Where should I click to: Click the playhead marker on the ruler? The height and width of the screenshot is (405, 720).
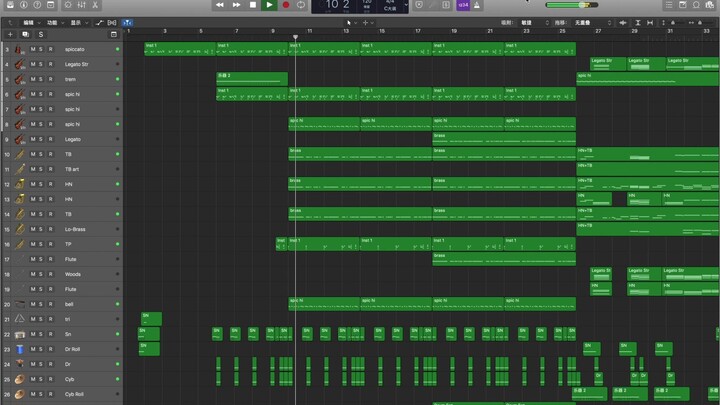point(295,37)
